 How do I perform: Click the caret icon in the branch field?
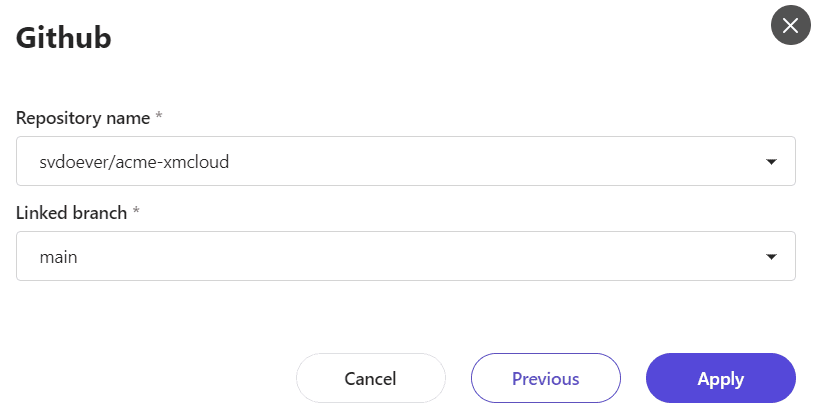pos(770,257)
